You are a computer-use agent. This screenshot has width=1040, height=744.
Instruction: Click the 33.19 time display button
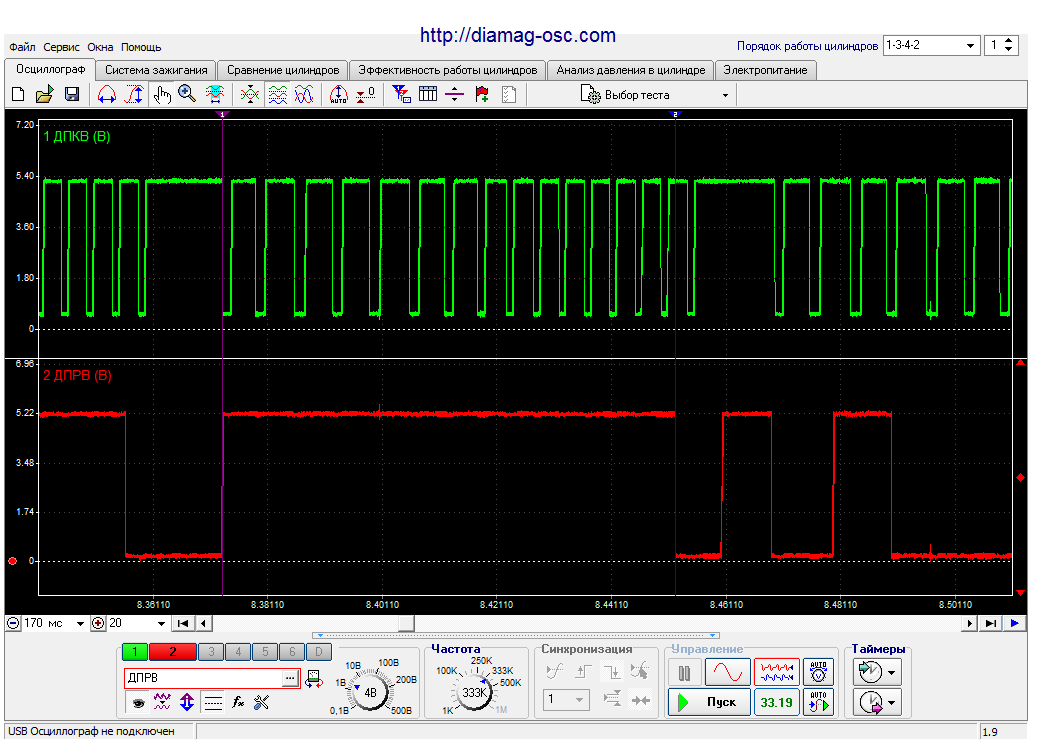(x=777, y=702)
